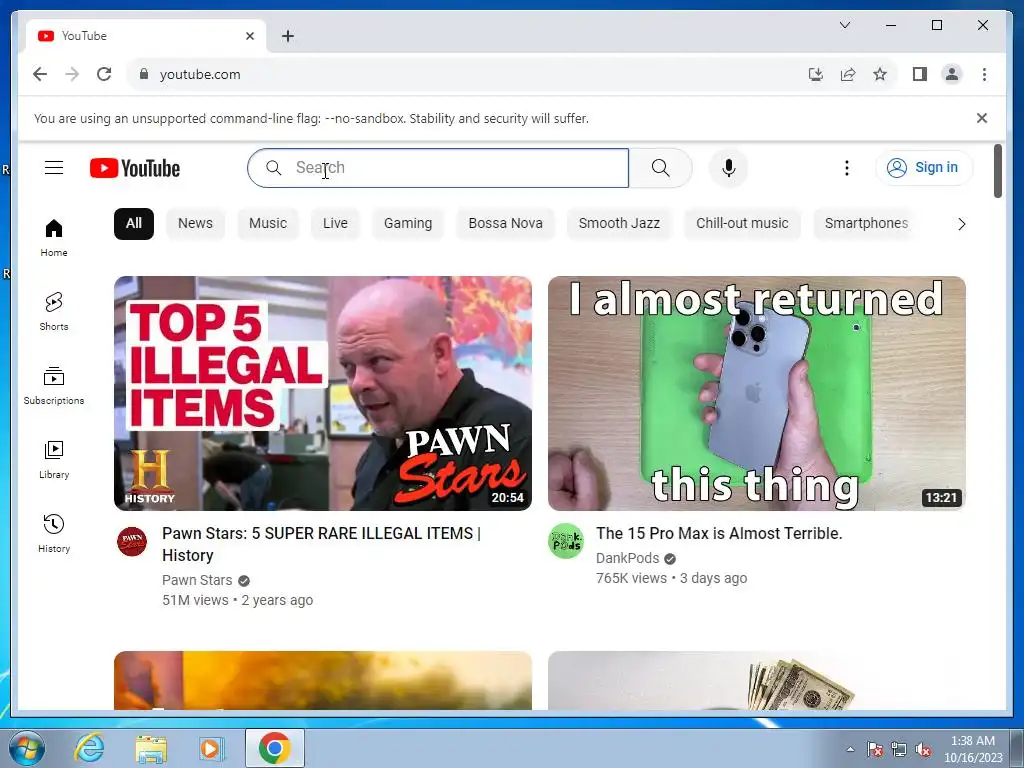Dismiss the no-sandbox warning bar

pyautogui.click(x=982, y=118)
